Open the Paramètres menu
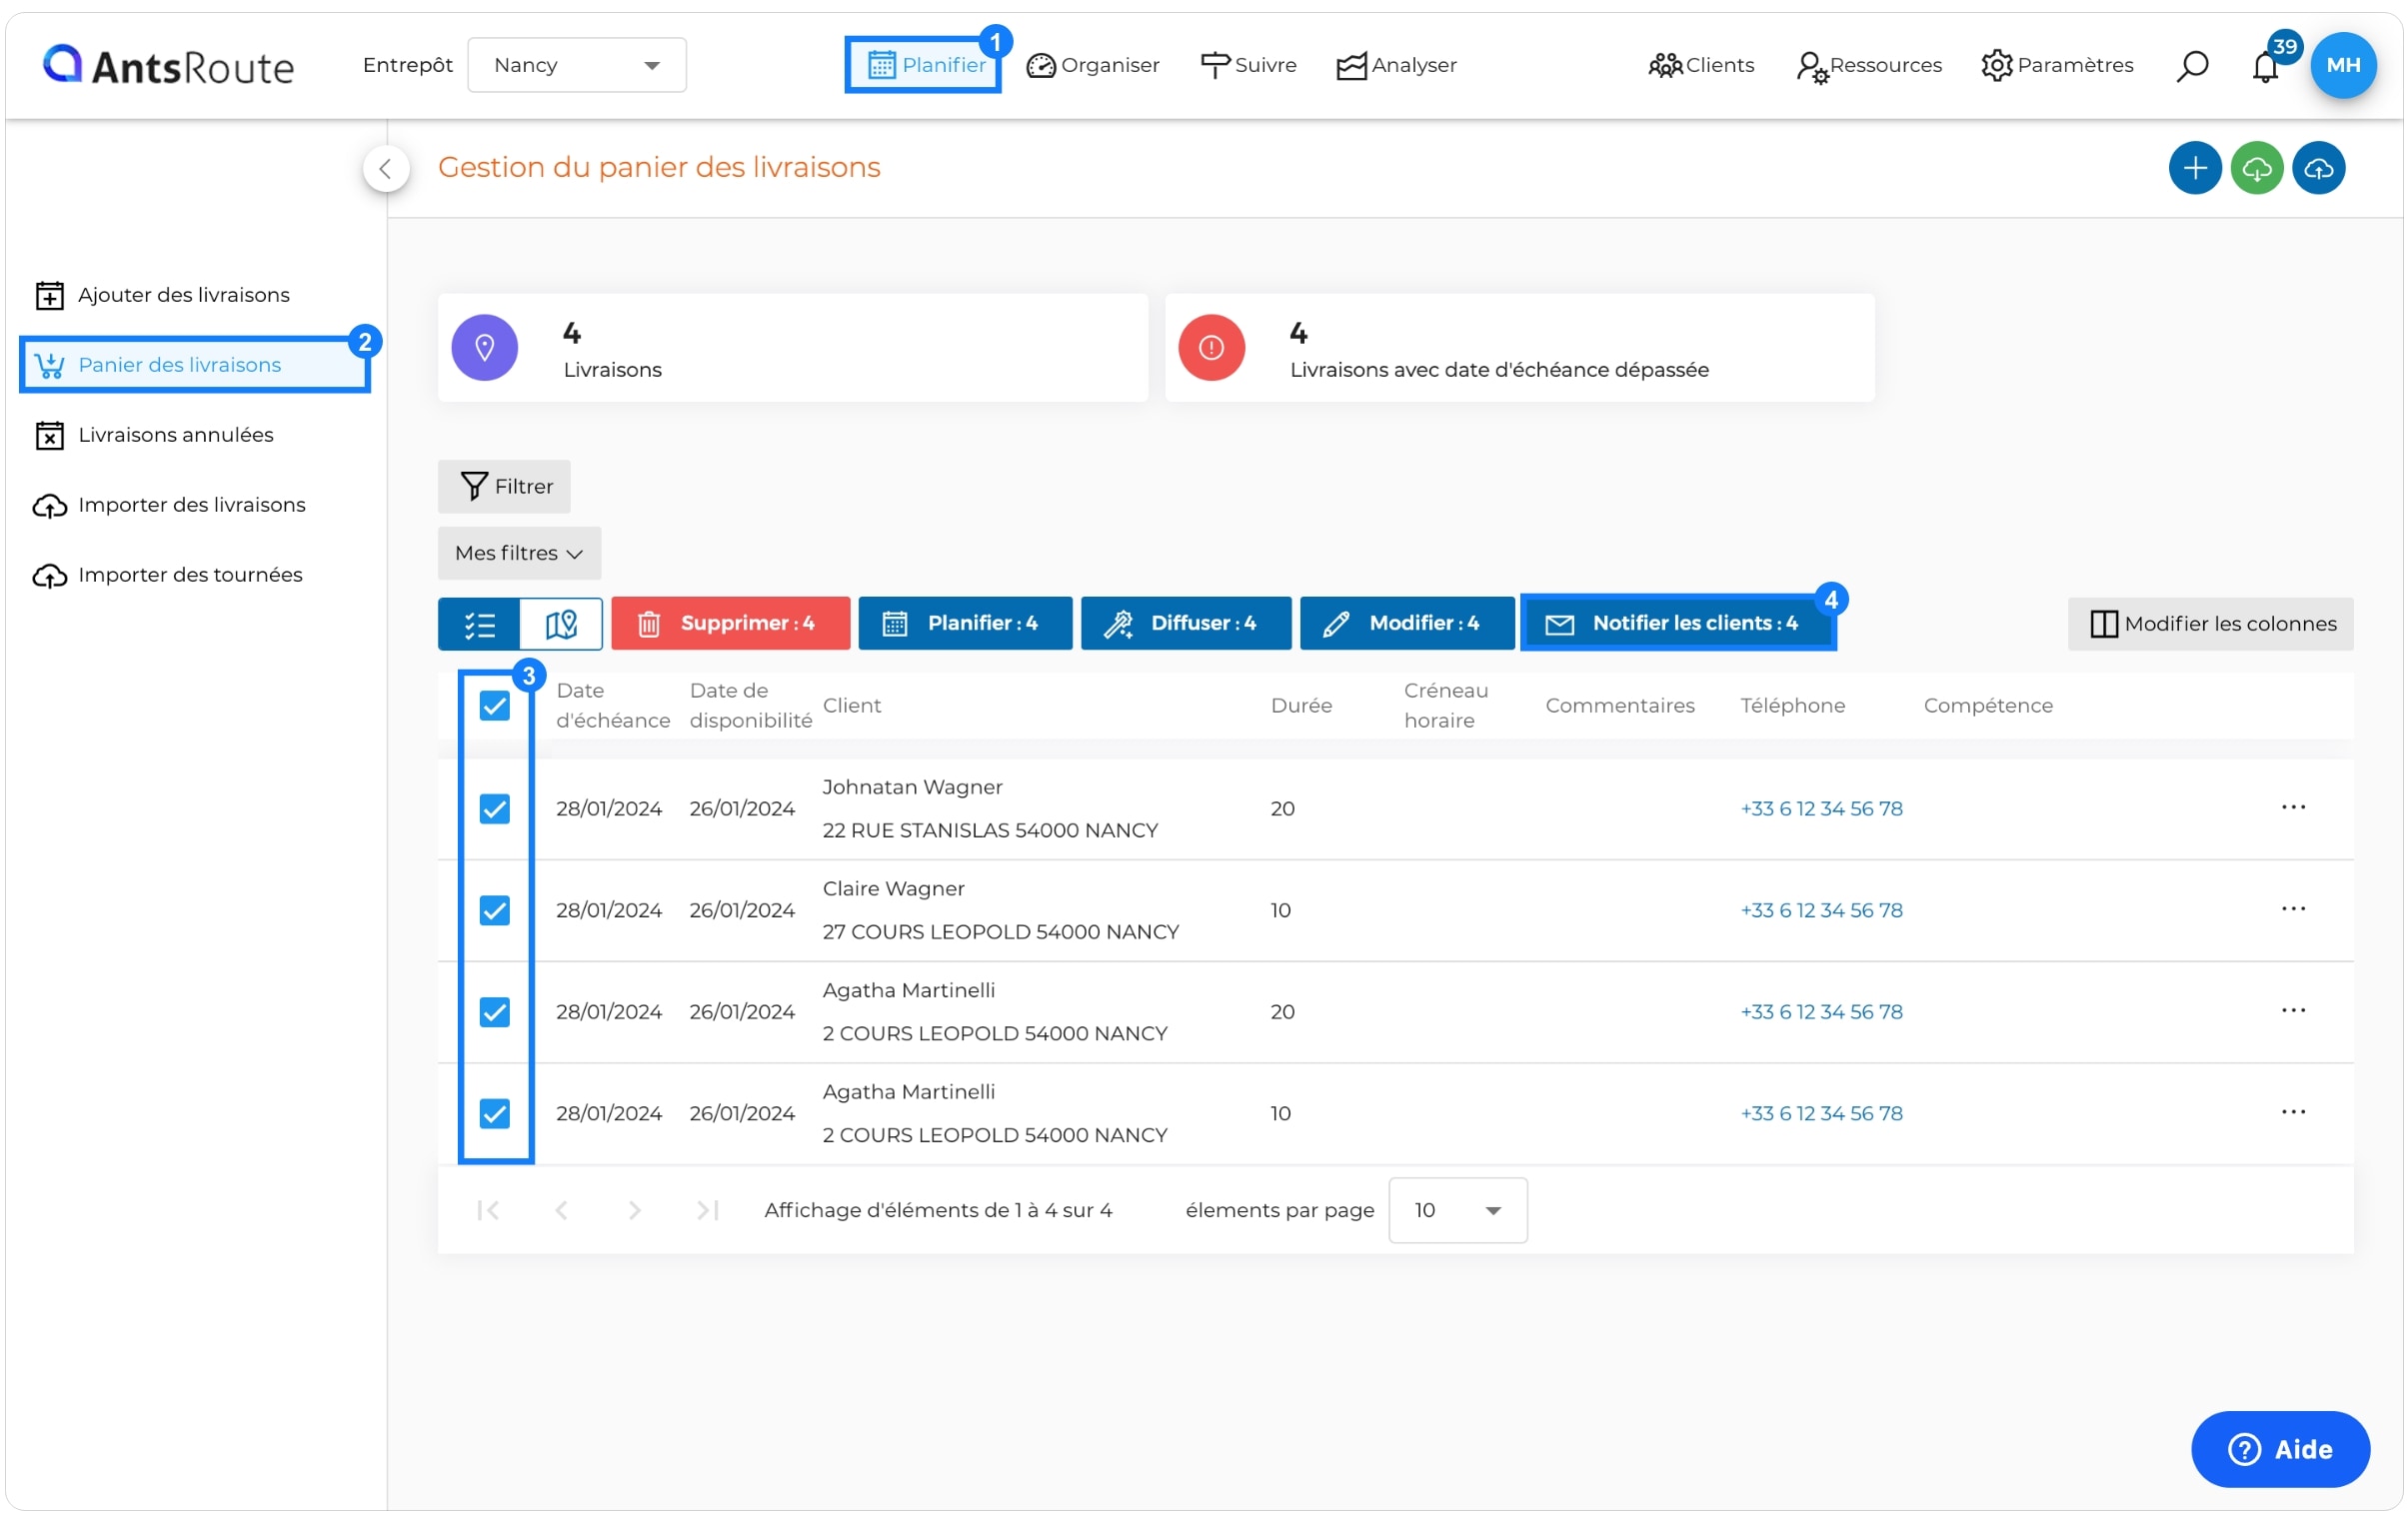This screenshot has height=1522, width=2408. 2056,65
